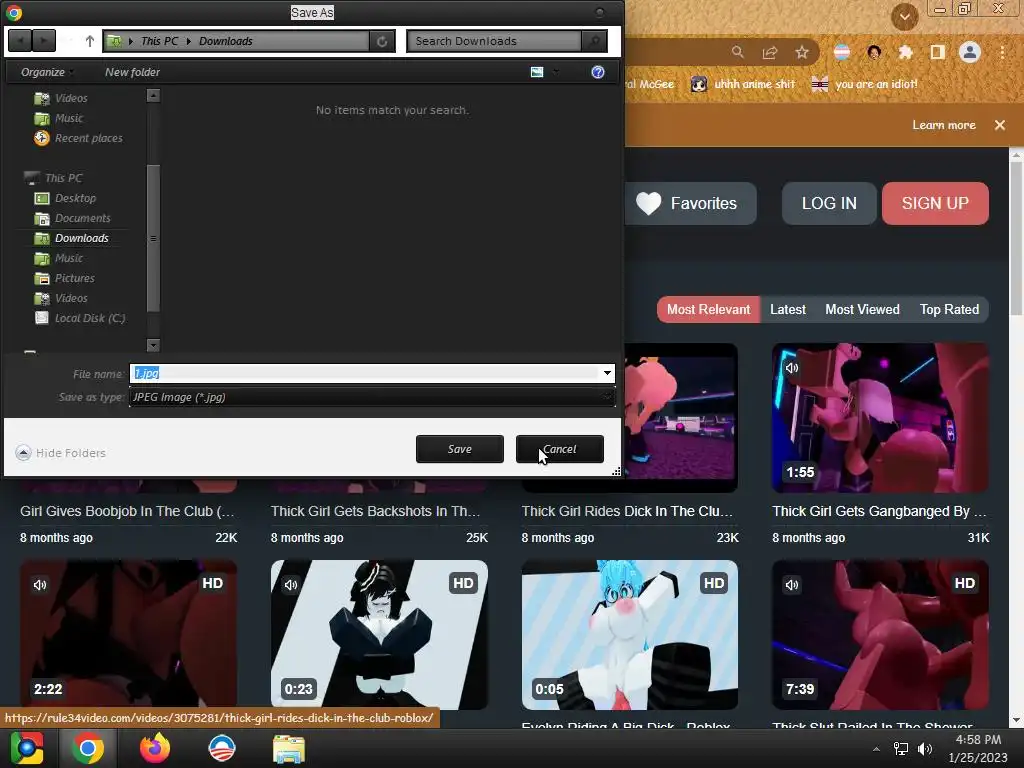This screenshot has width=1024, height=768.
Task: Open the thumbnail with 1:55 duration
Action: click(880, 418)
